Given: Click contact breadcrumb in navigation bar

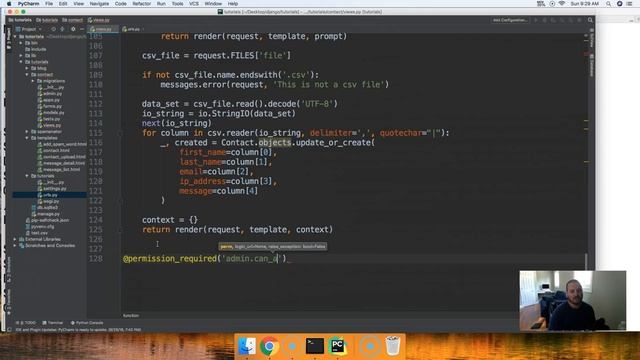Looking at the screenshot, I should [72, 20].
